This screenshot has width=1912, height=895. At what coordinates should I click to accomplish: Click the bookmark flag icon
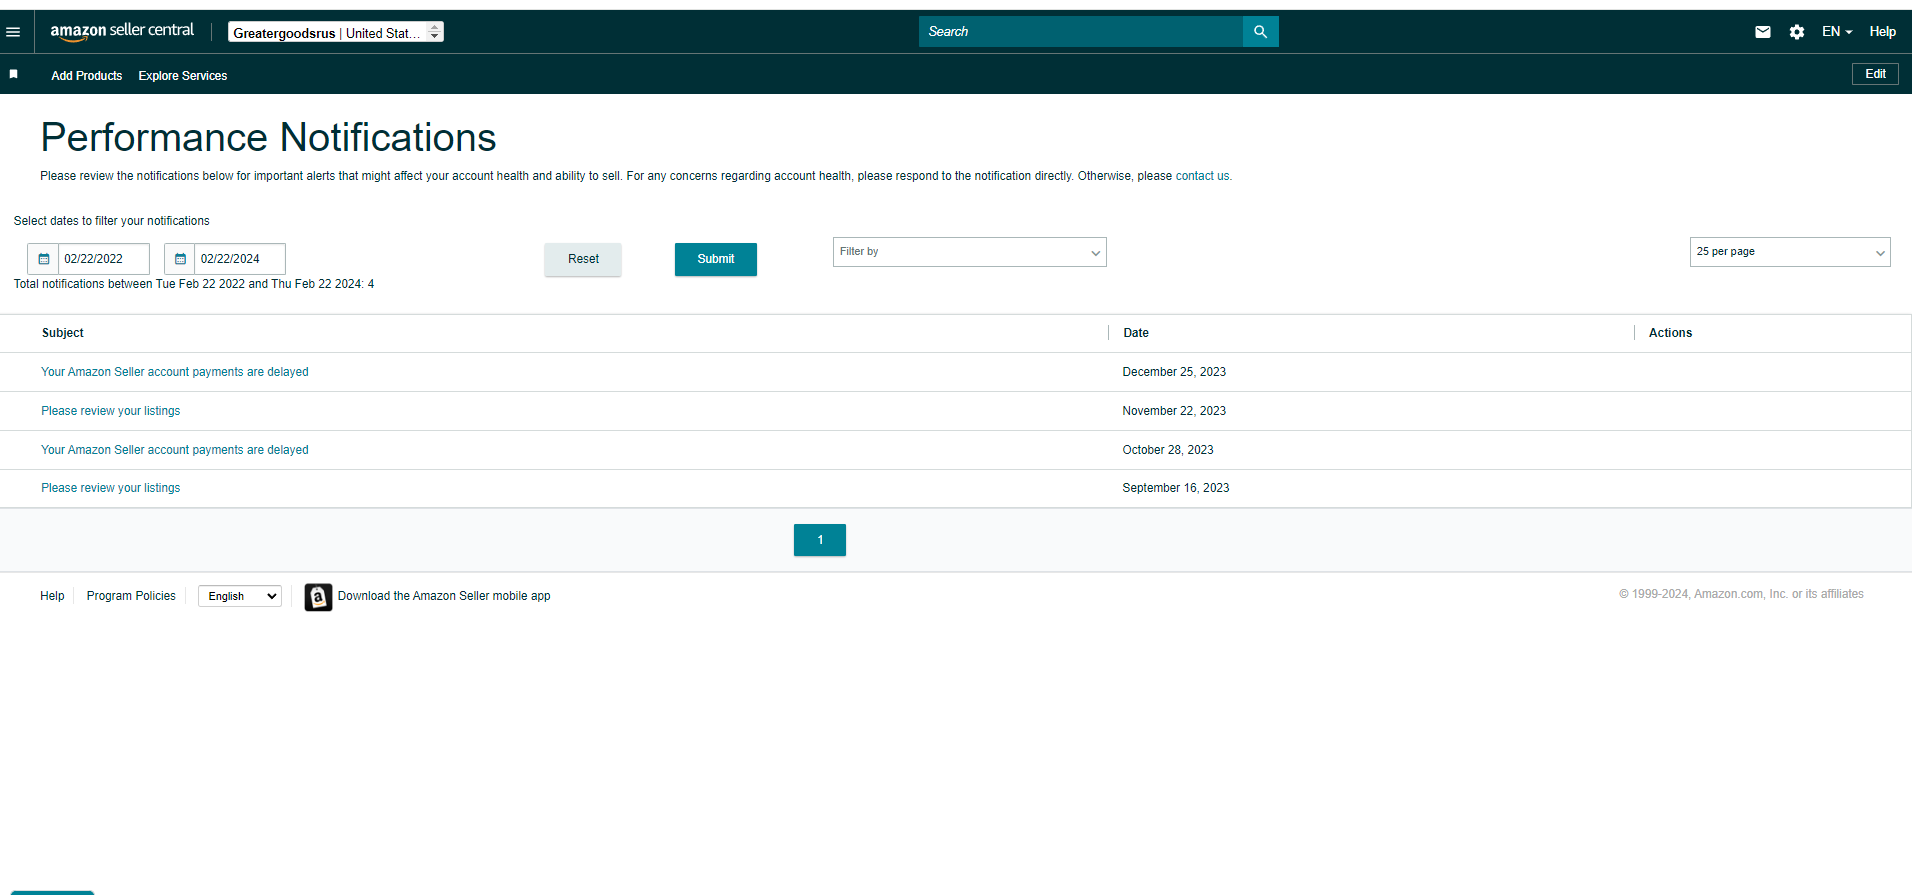point(14,74)
